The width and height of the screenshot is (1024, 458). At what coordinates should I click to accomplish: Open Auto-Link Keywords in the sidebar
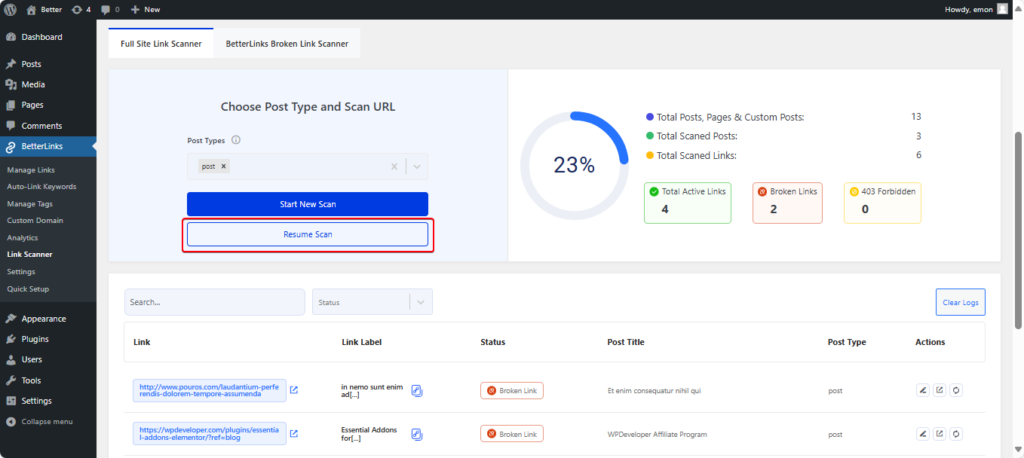41,186
